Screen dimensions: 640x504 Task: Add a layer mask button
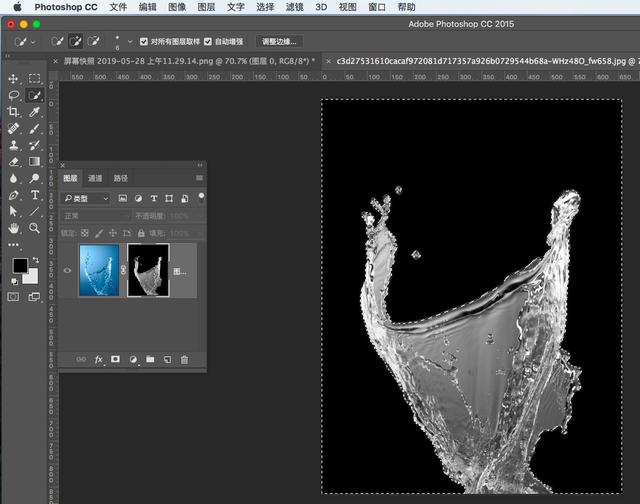point(116,359)
